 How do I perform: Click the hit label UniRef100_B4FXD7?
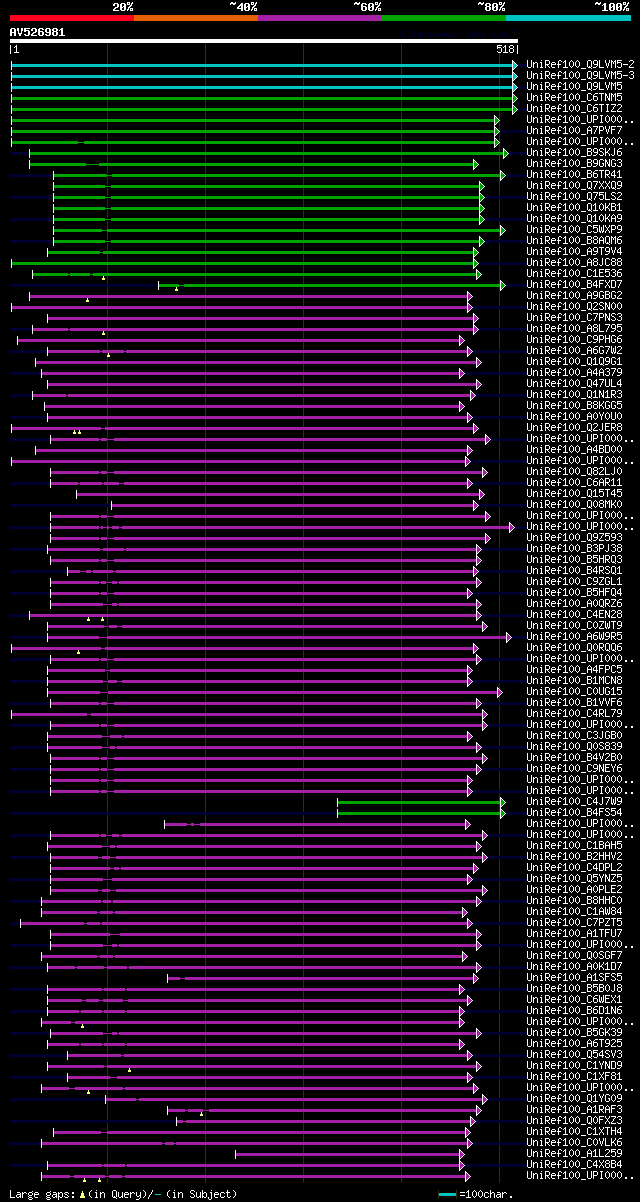click(x=575, y=284)
